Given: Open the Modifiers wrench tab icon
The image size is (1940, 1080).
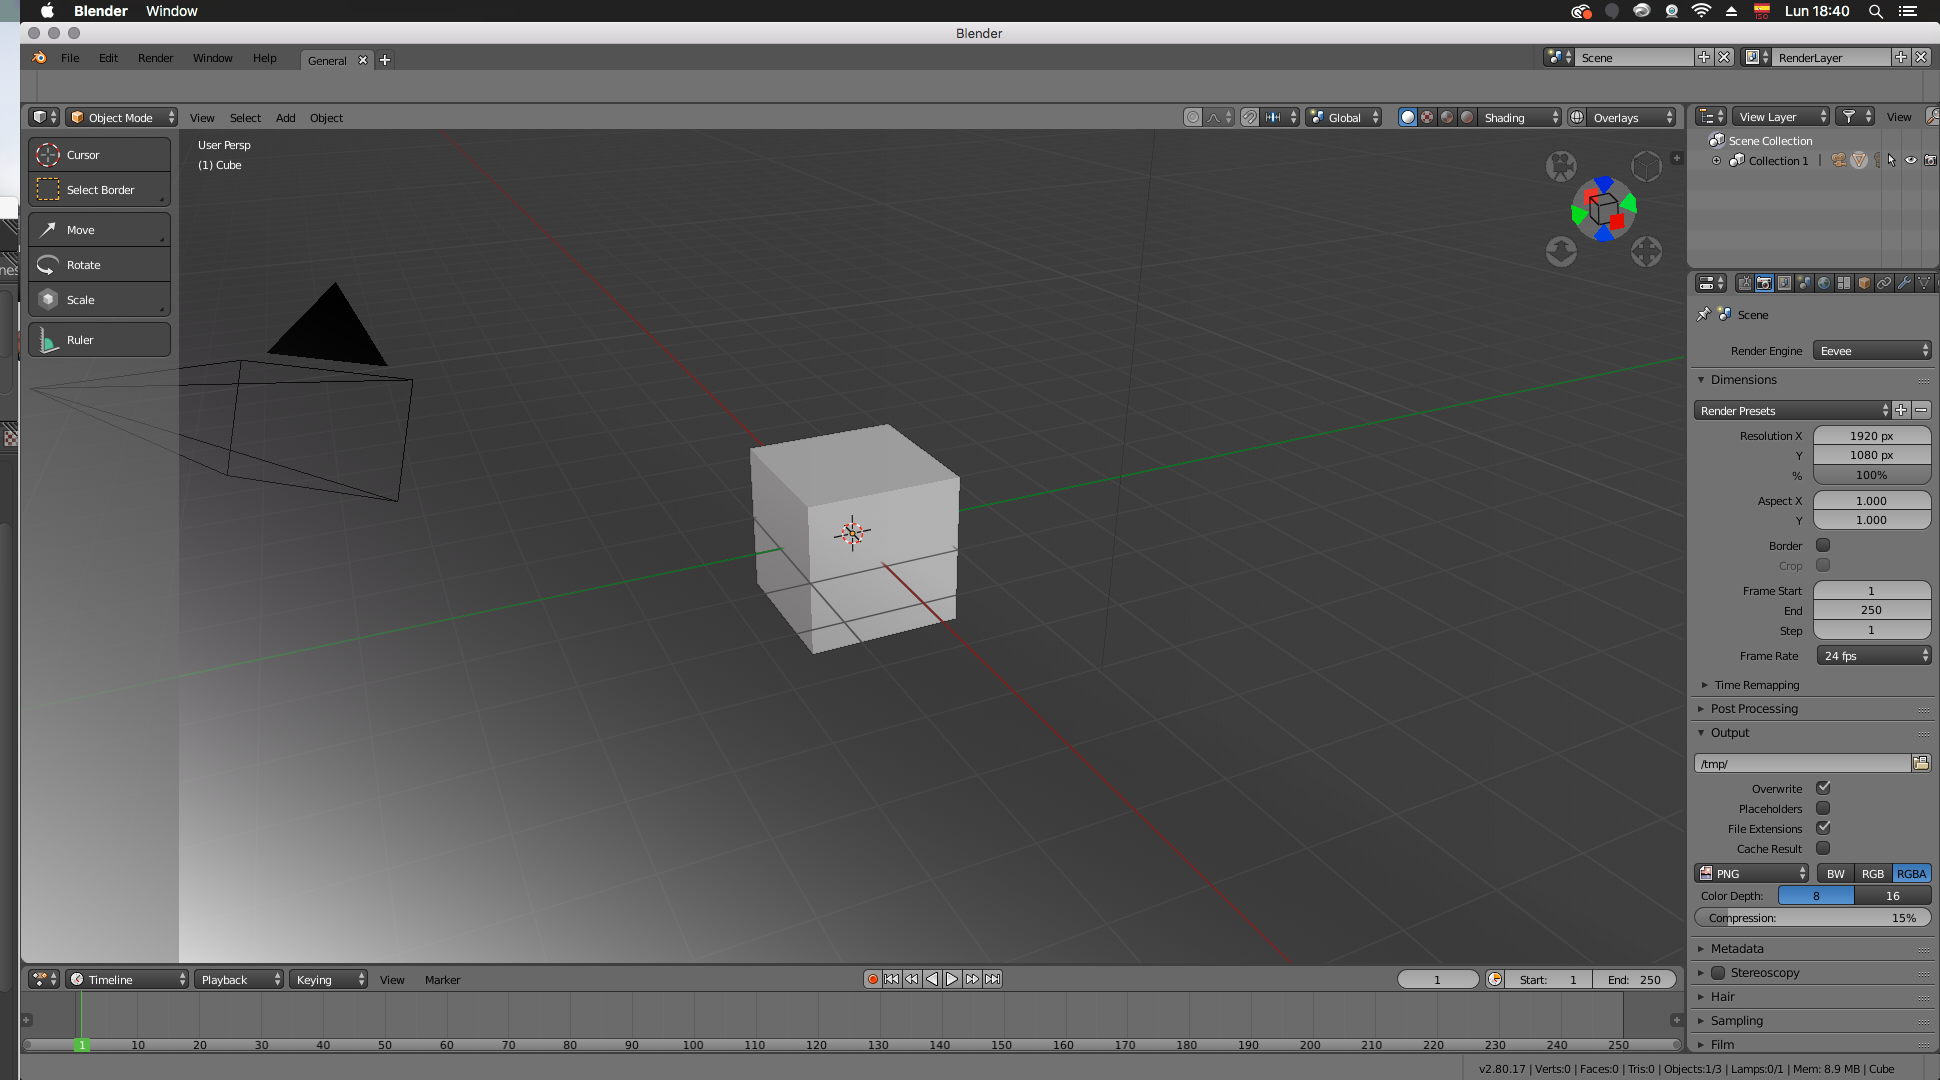Looking at the screenshot, I should click(x=1904, y=283).
